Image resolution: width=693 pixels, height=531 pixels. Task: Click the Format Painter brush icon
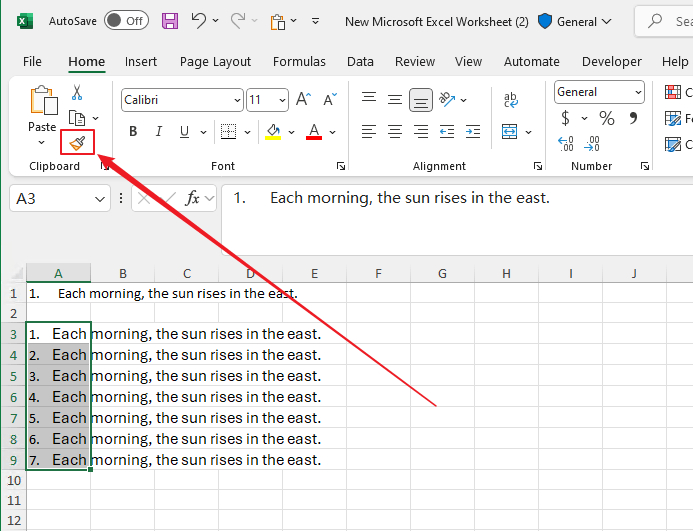point(78,143)
